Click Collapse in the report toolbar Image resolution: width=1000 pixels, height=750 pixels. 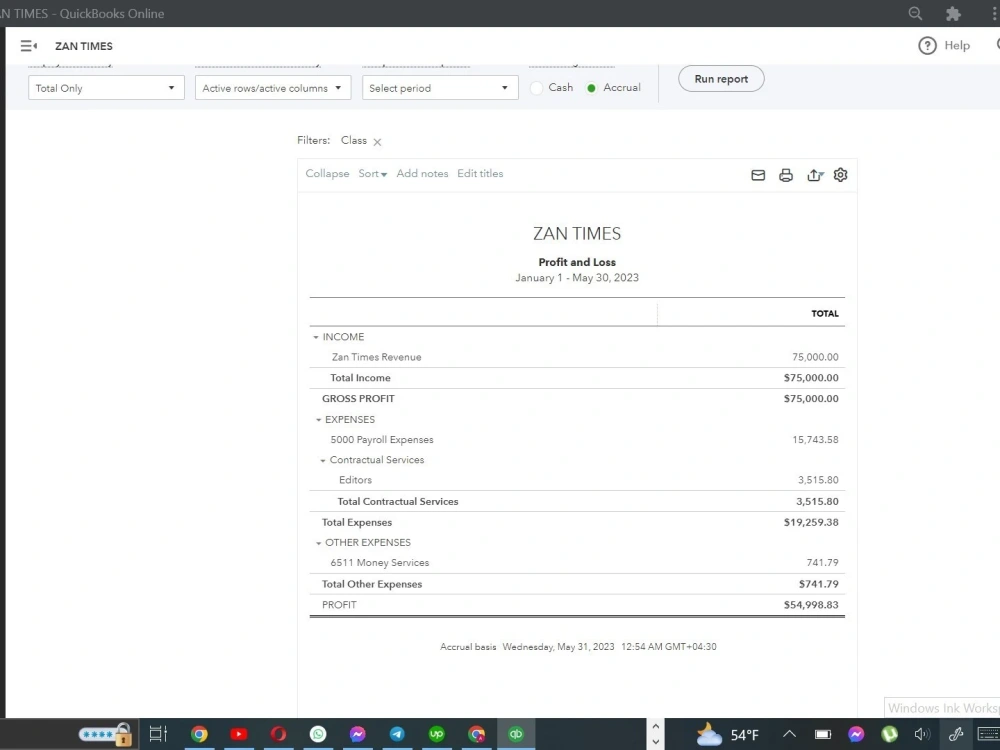(x=327, y=173)
